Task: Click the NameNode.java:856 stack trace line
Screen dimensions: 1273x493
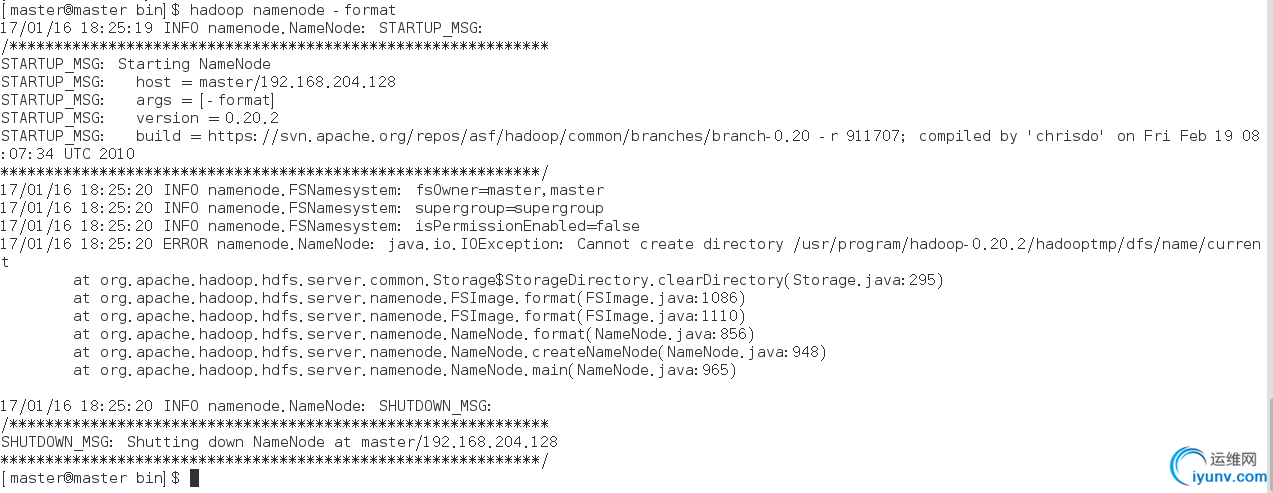Action: (414, 334)
